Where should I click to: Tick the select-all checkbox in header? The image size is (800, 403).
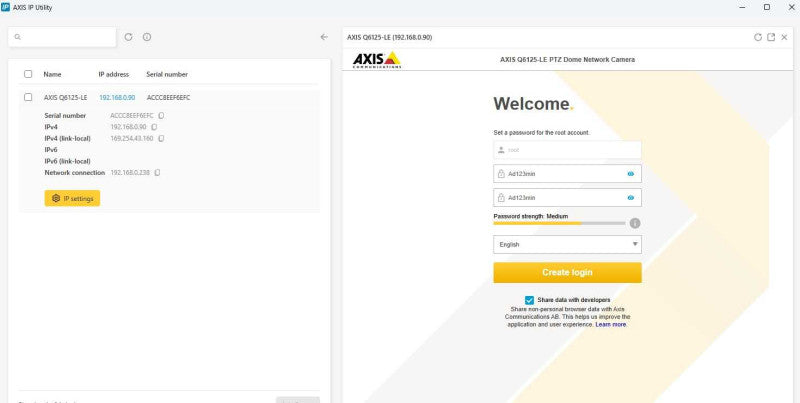[28, 74]
